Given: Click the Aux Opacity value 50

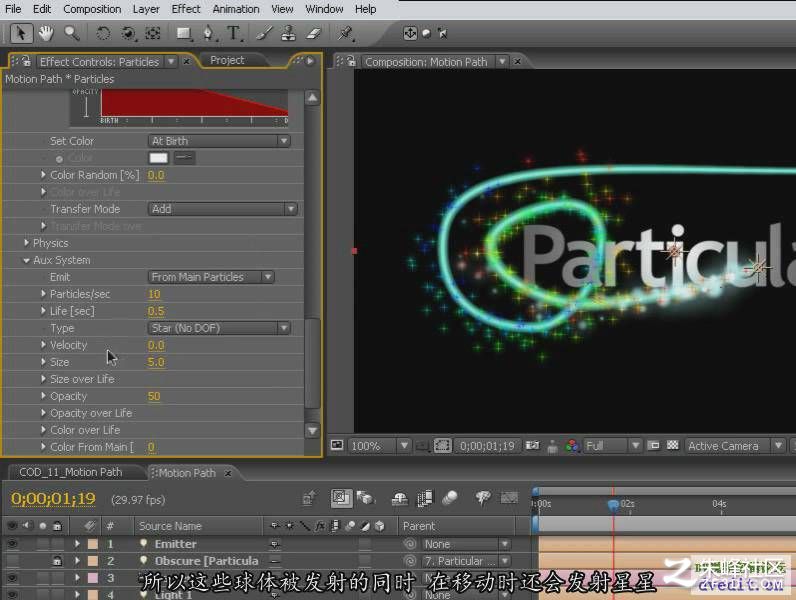Looking at the screenshot, I should pyautogui.click(x=154, y=396).
